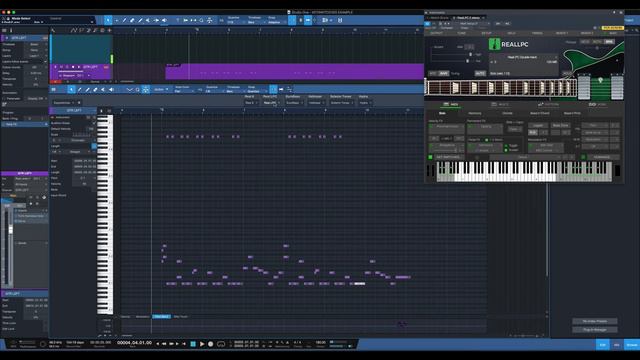Open the track list icon above inspector
The width and height of the screenshot is (640, 360).
pyautogui.click(x=4, y=30)
